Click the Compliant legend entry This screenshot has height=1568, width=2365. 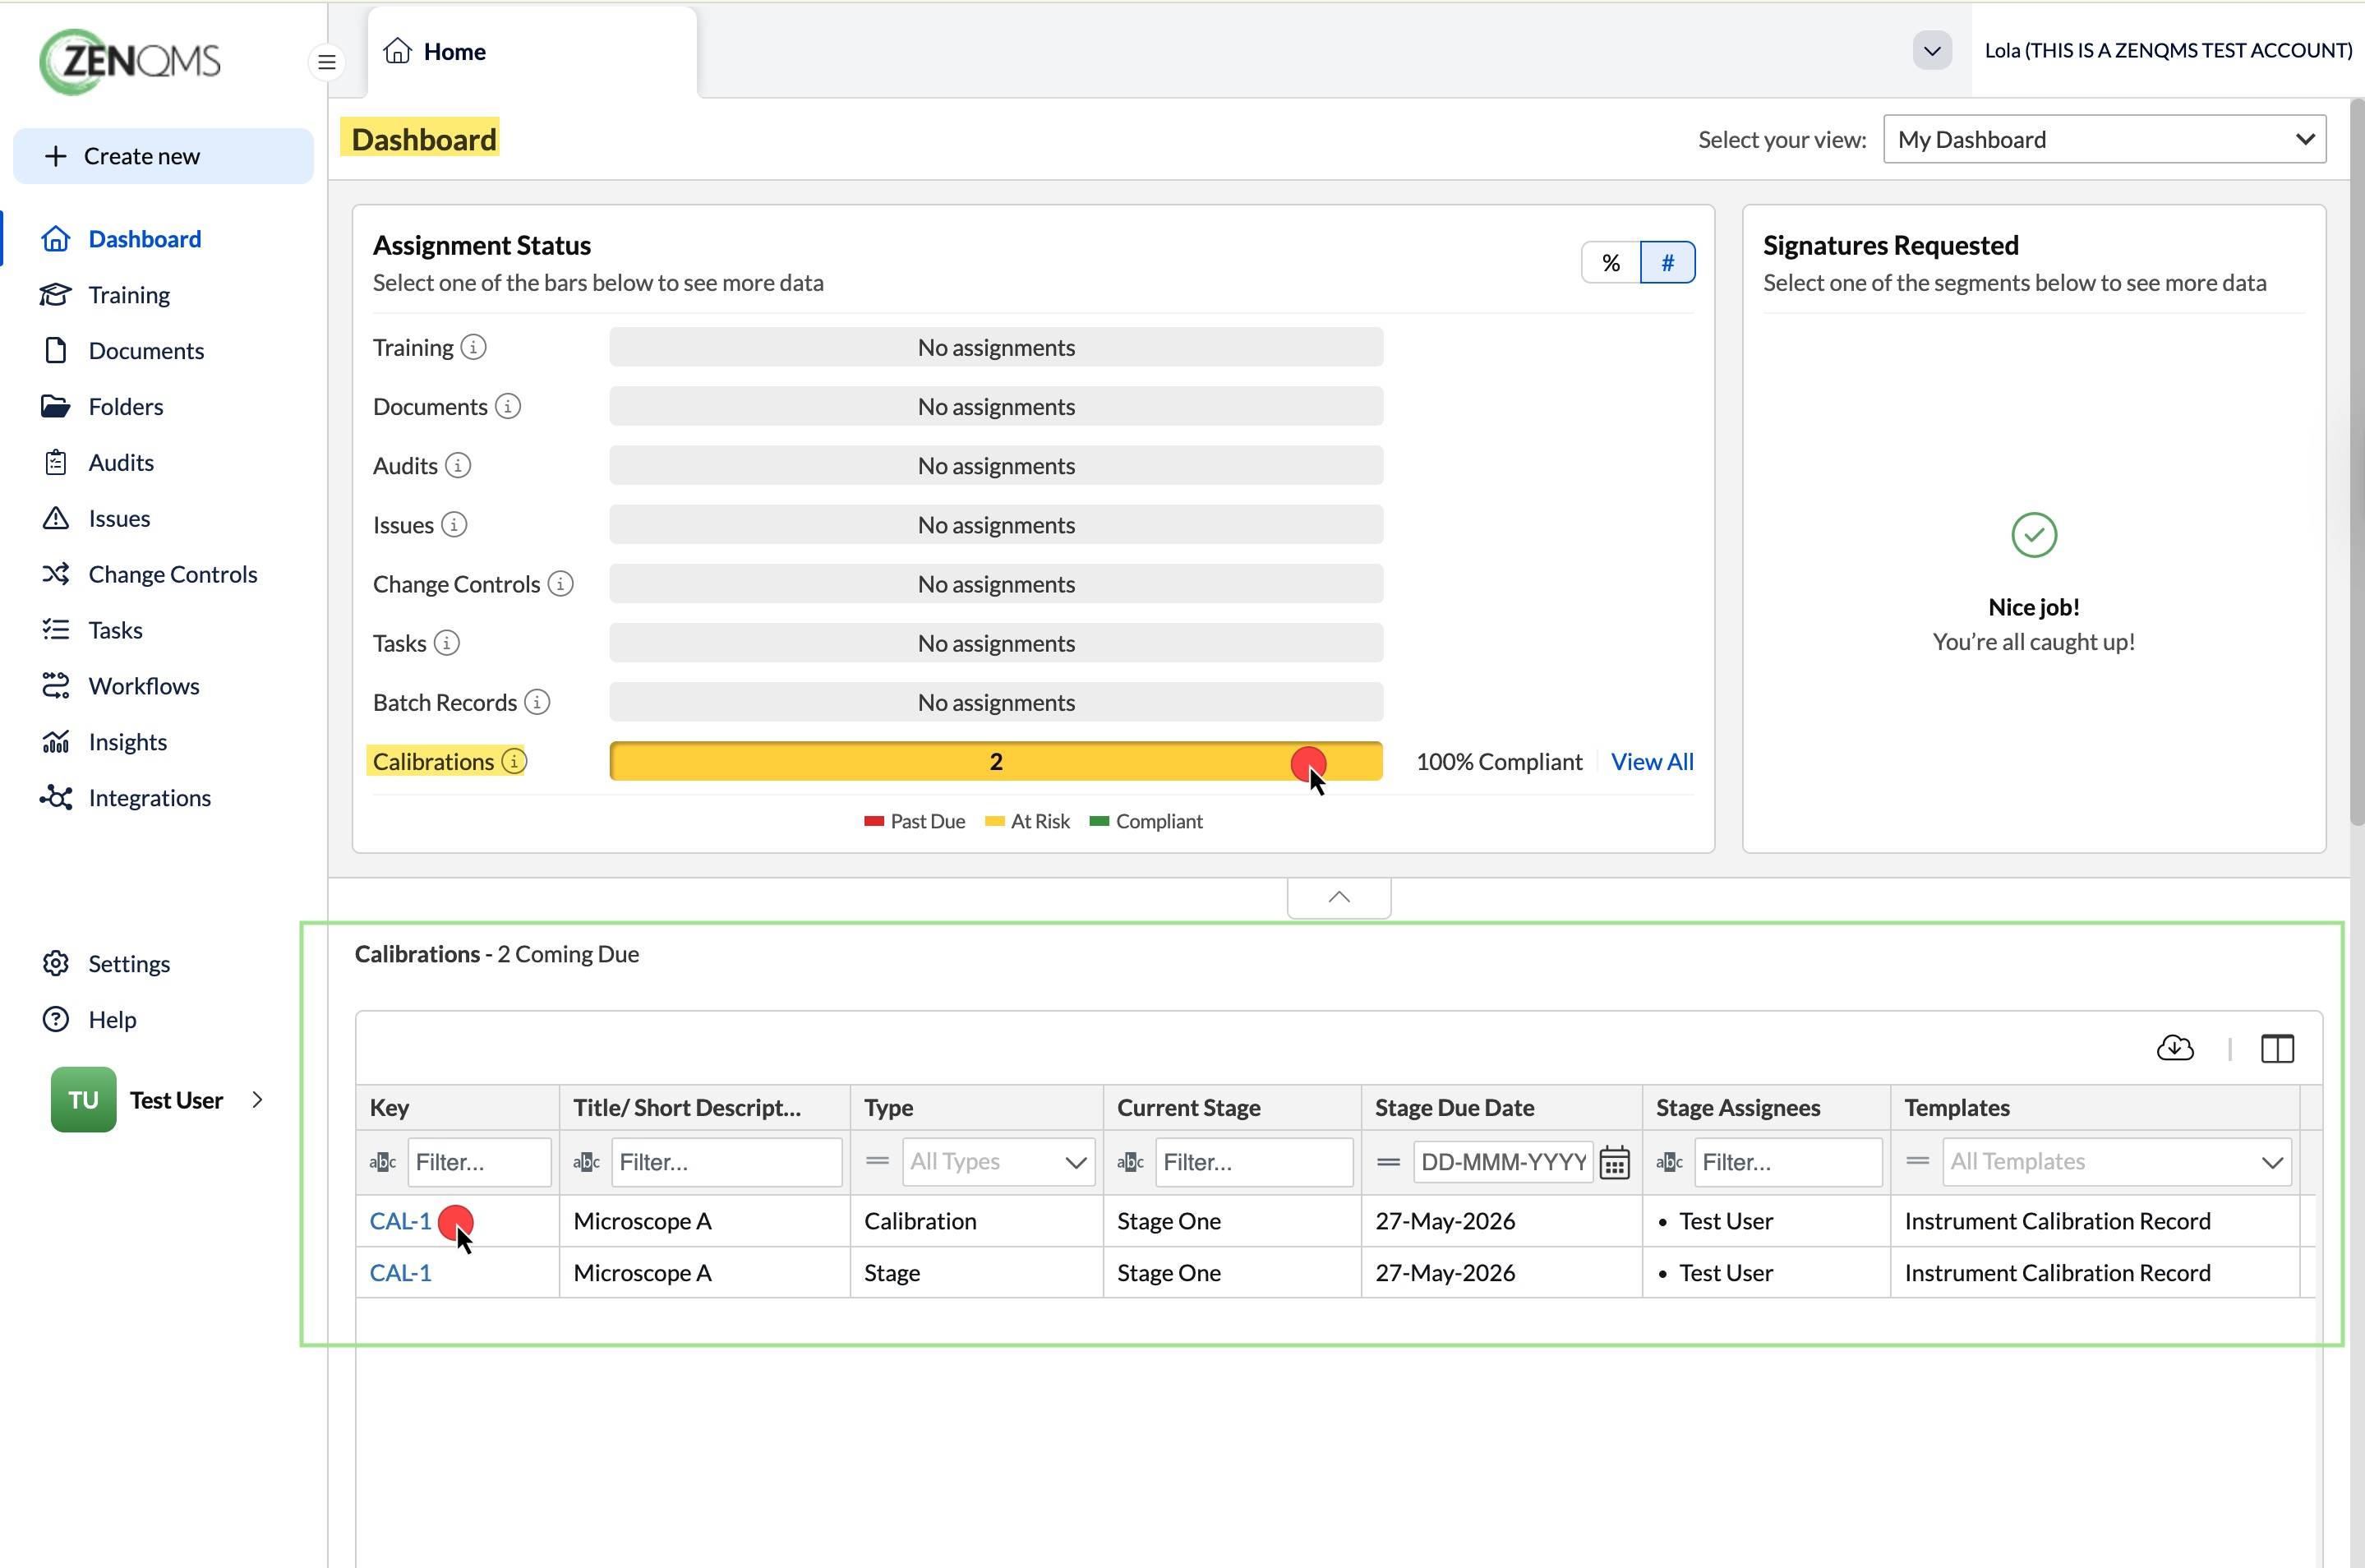coord(1146,821)
